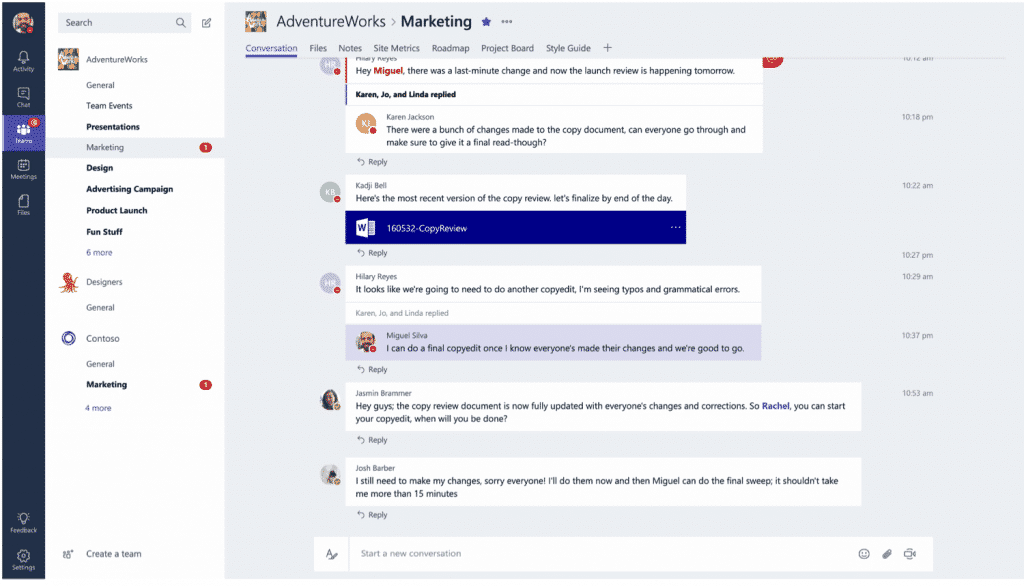Attach a file with paperclip icon

click(x=887, y=554)
